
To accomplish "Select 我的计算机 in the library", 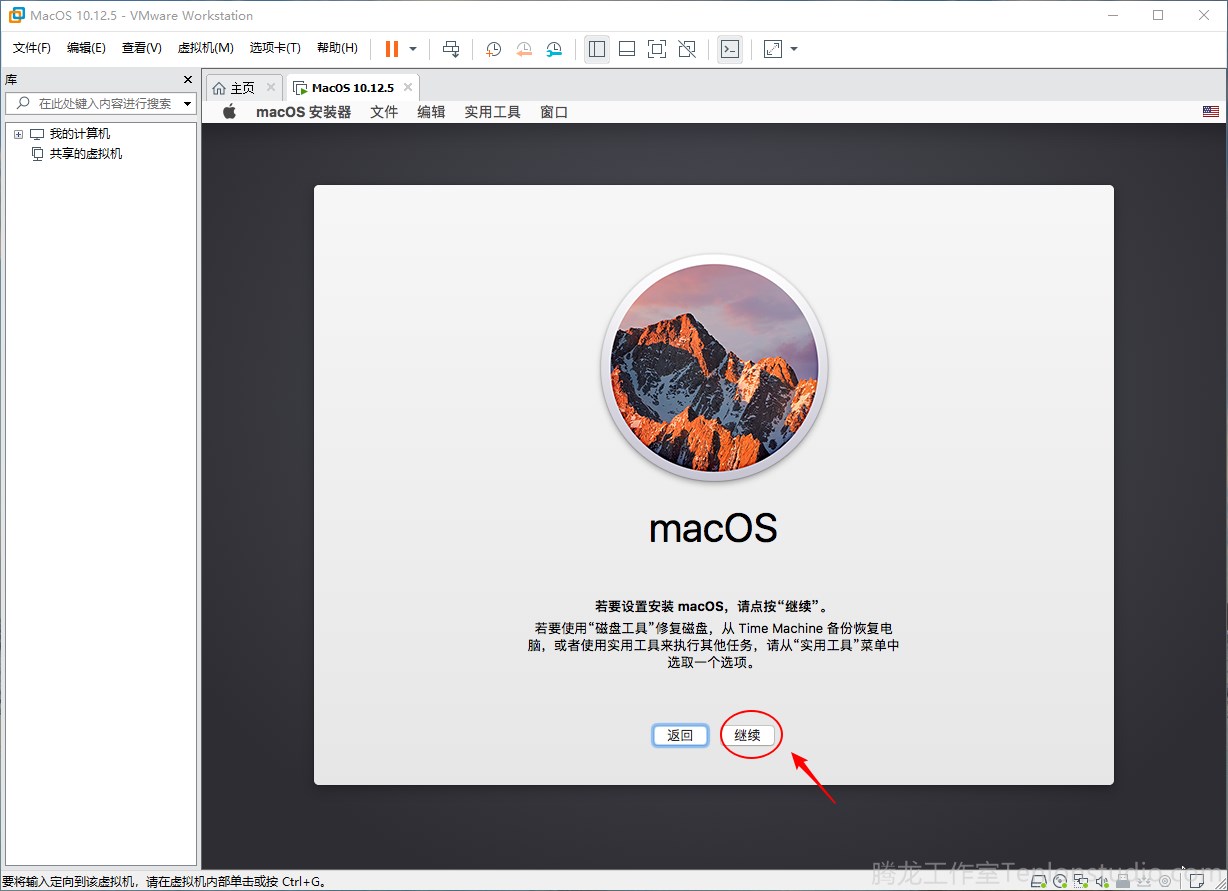I will click(x=80, y=134).
